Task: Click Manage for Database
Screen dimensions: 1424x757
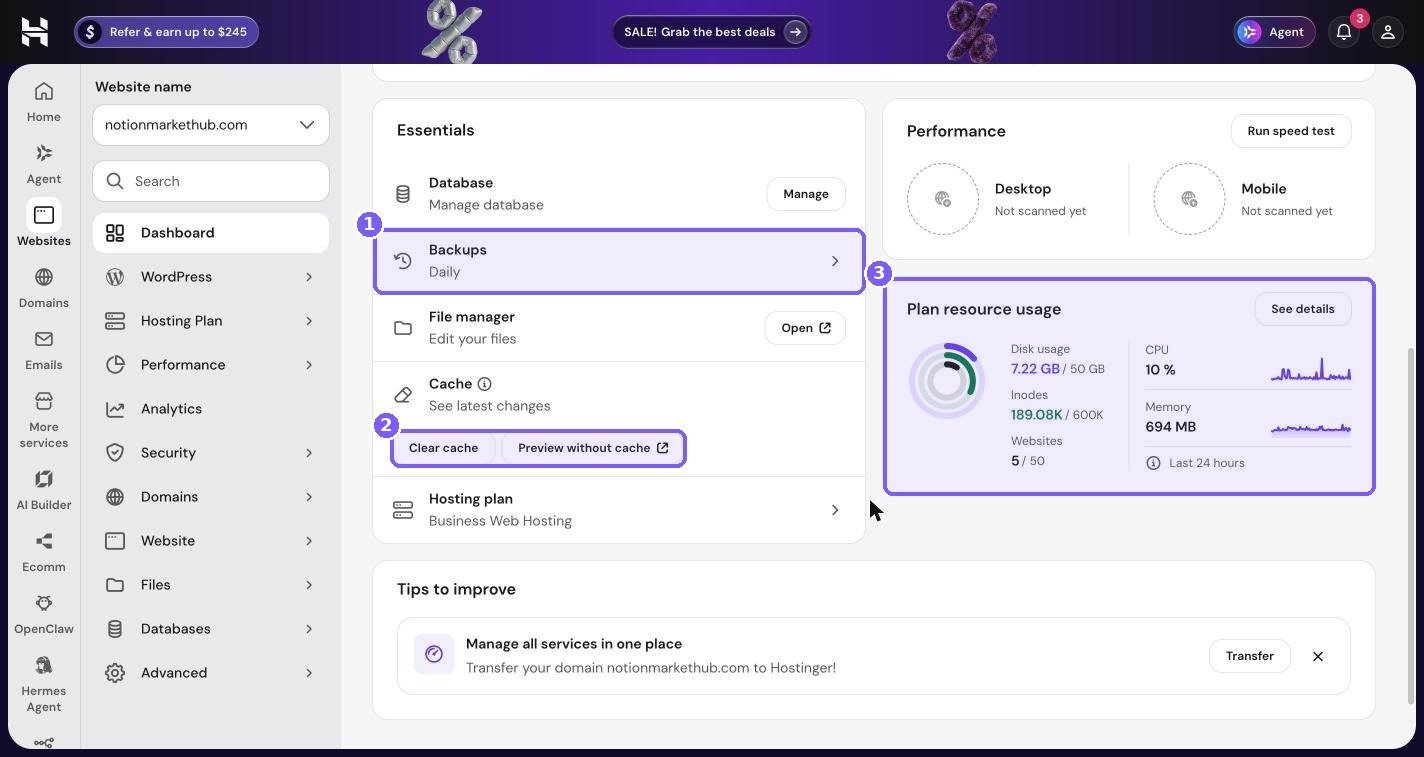Action: pos(806,194)
